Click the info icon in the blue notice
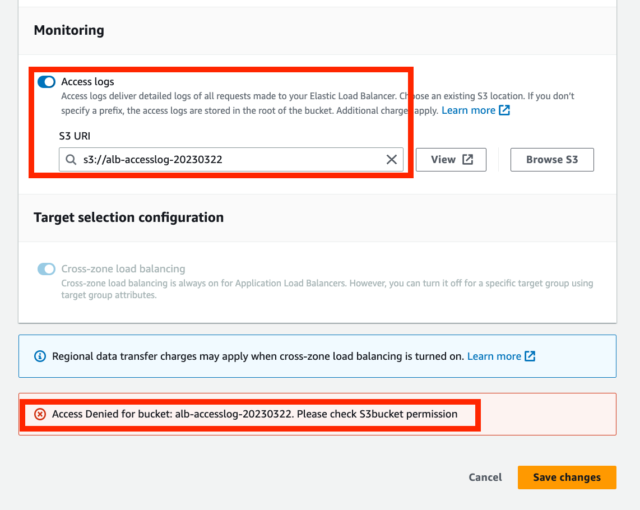The image size is (640, 510). pyautogui.click(x=40, y=356)
